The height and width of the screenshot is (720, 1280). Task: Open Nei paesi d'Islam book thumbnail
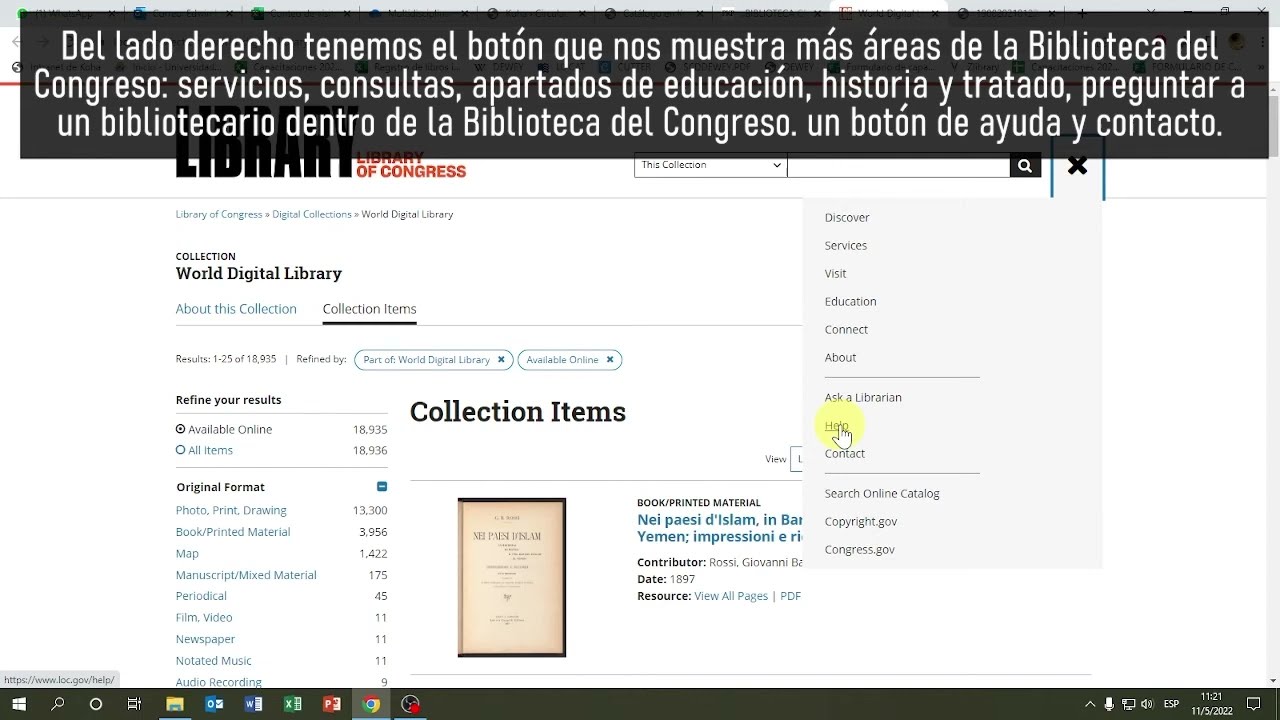pyautogui.click(x=512, y=578)
